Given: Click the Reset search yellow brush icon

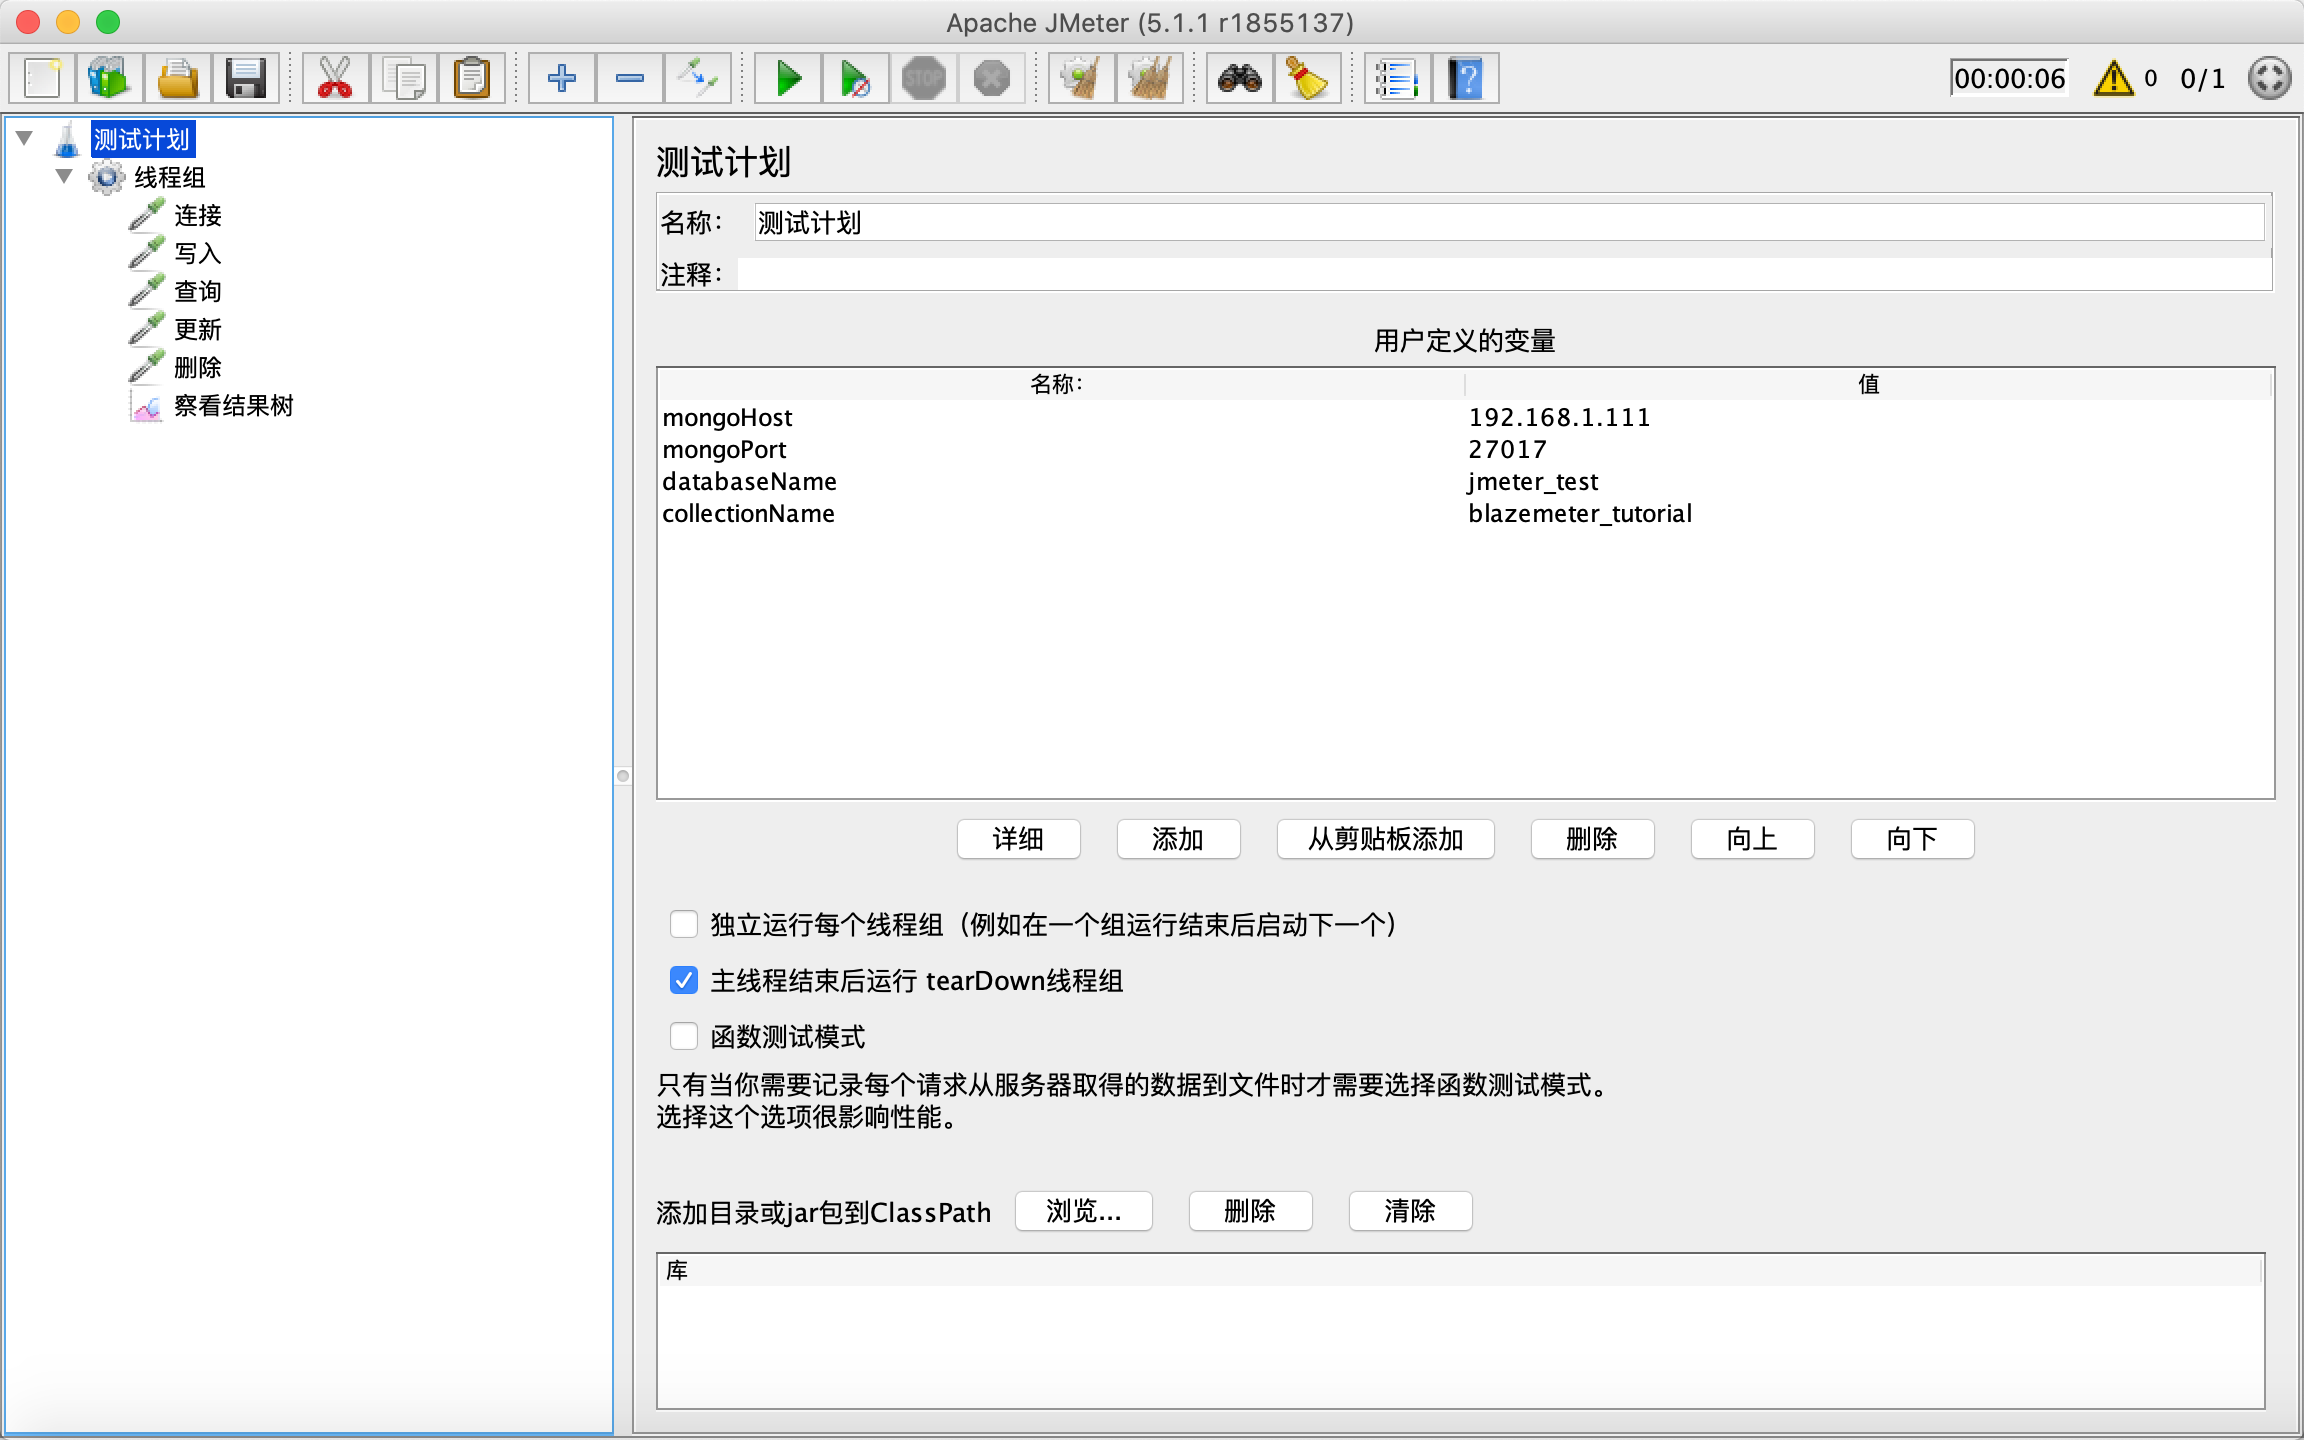Looking at the screenshot, I should pyautogui.click(x=1308, y=78).
